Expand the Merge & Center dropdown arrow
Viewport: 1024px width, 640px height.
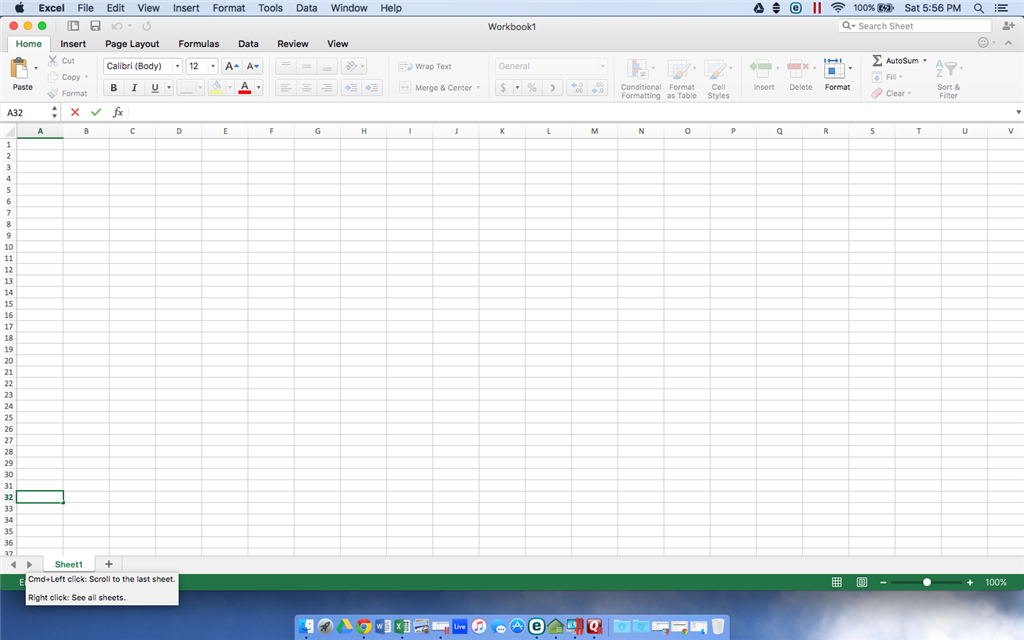(479, 88)
